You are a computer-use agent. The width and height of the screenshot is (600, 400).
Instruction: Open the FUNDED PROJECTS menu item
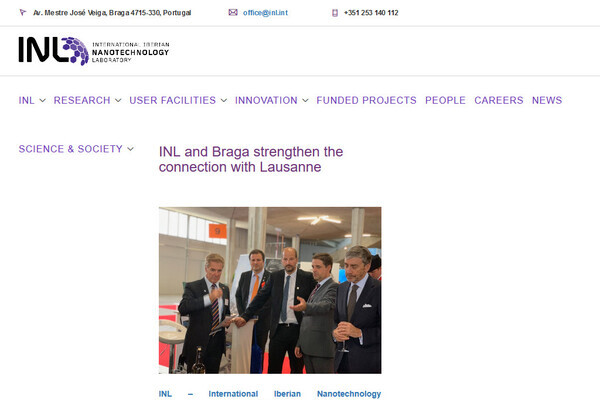(x=366, y=100)
